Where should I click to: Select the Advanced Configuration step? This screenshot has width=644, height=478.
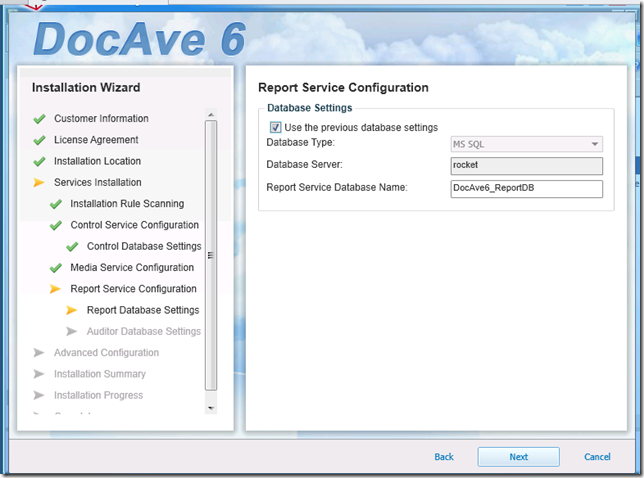pyautogui.click(x=106, y=353)
